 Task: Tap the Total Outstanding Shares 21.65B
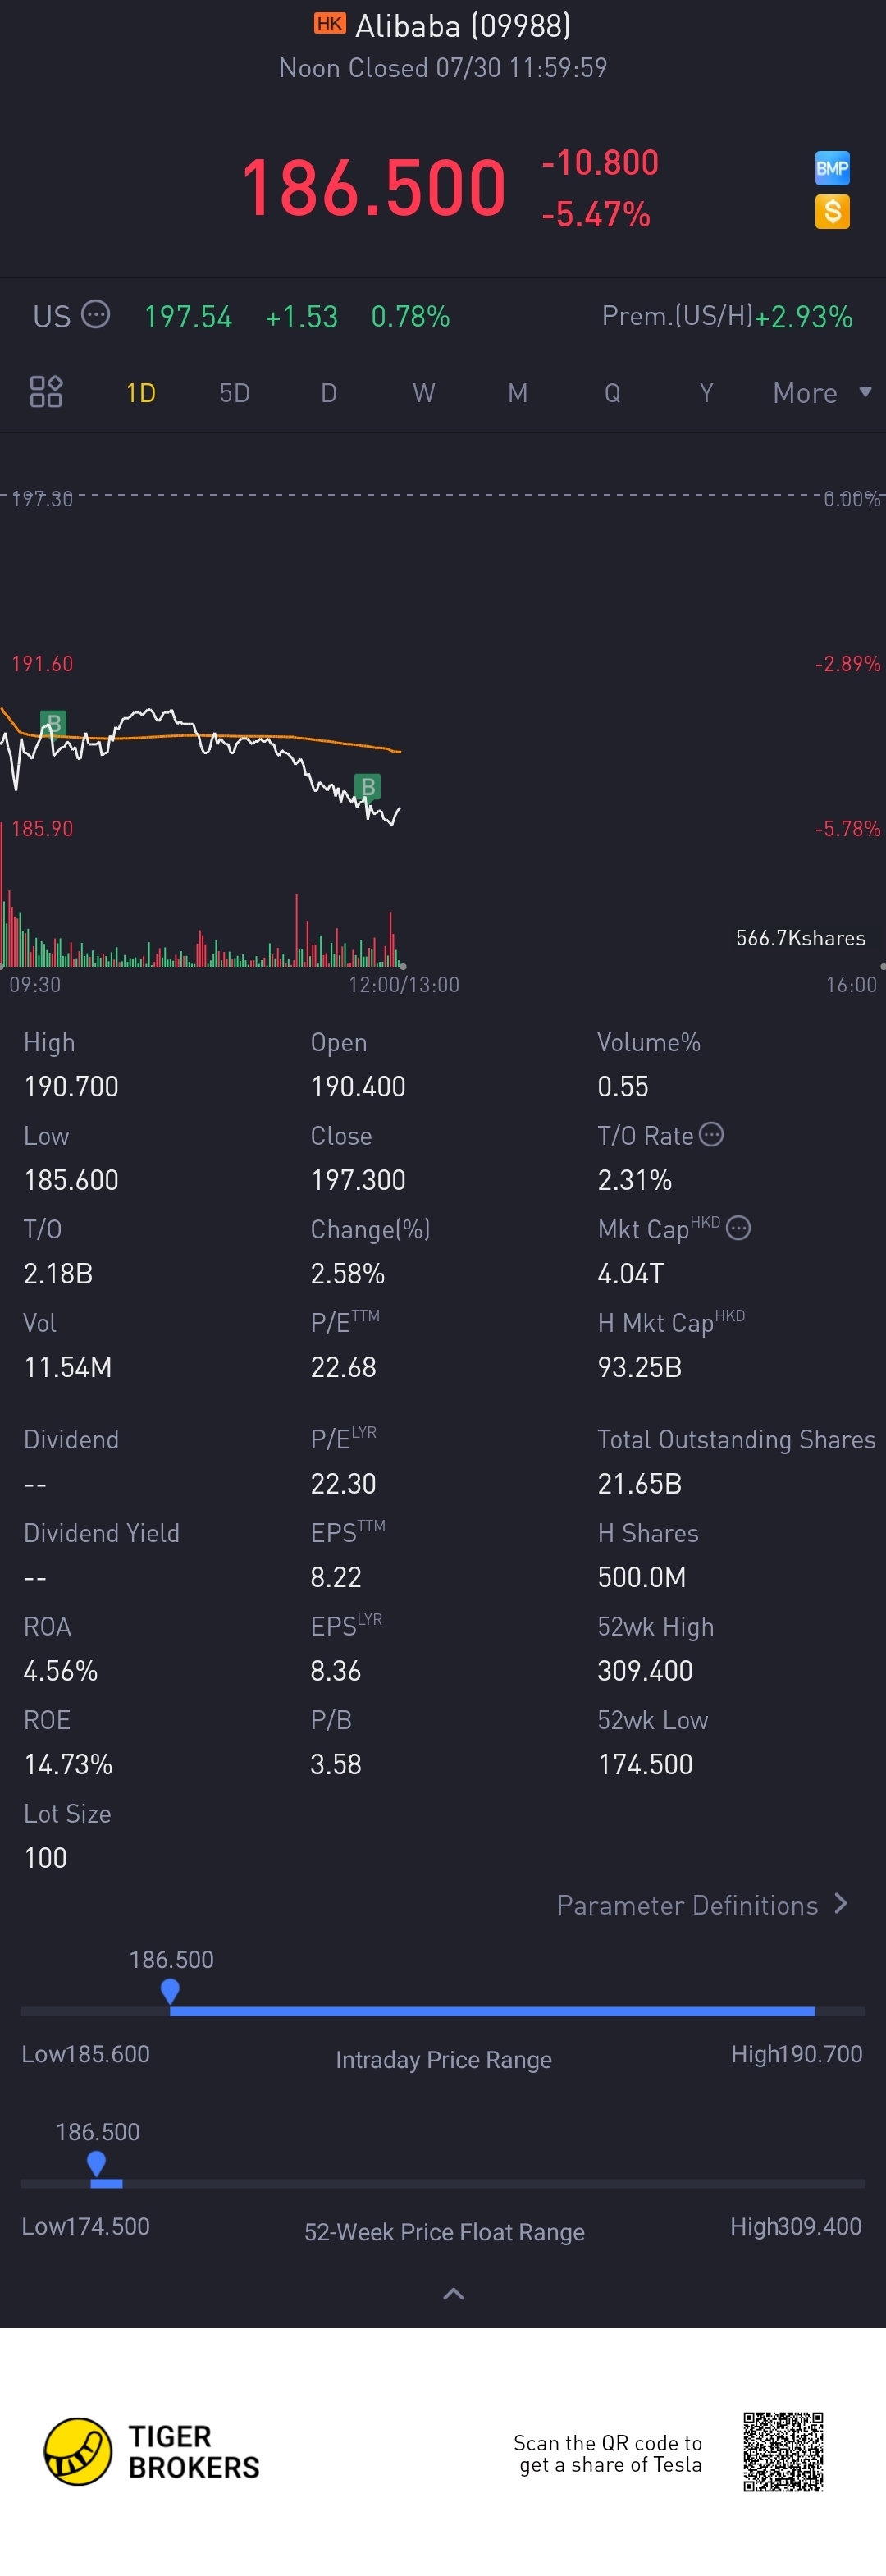[639, 1483]
